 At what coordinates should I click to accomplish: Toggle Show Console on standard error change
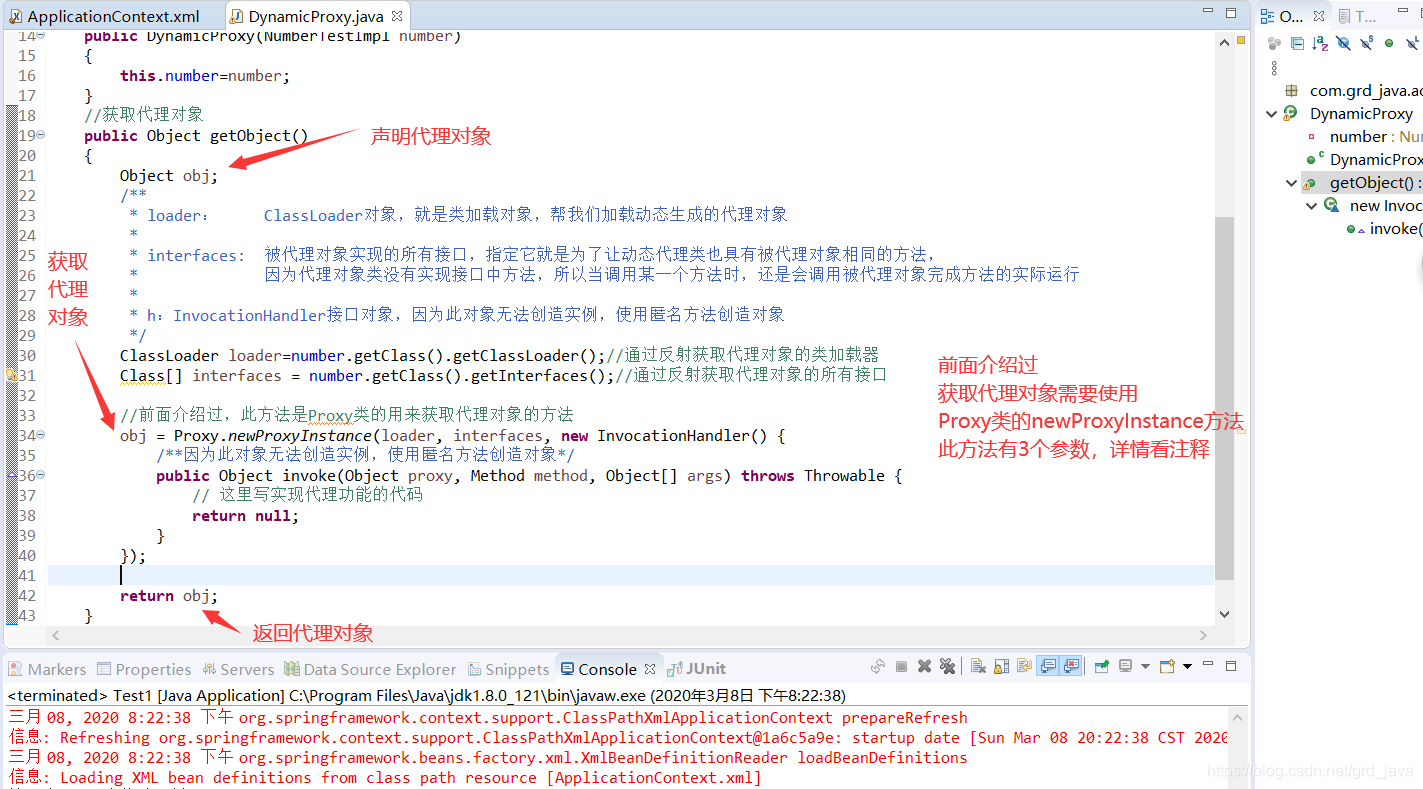(1071, 666)
